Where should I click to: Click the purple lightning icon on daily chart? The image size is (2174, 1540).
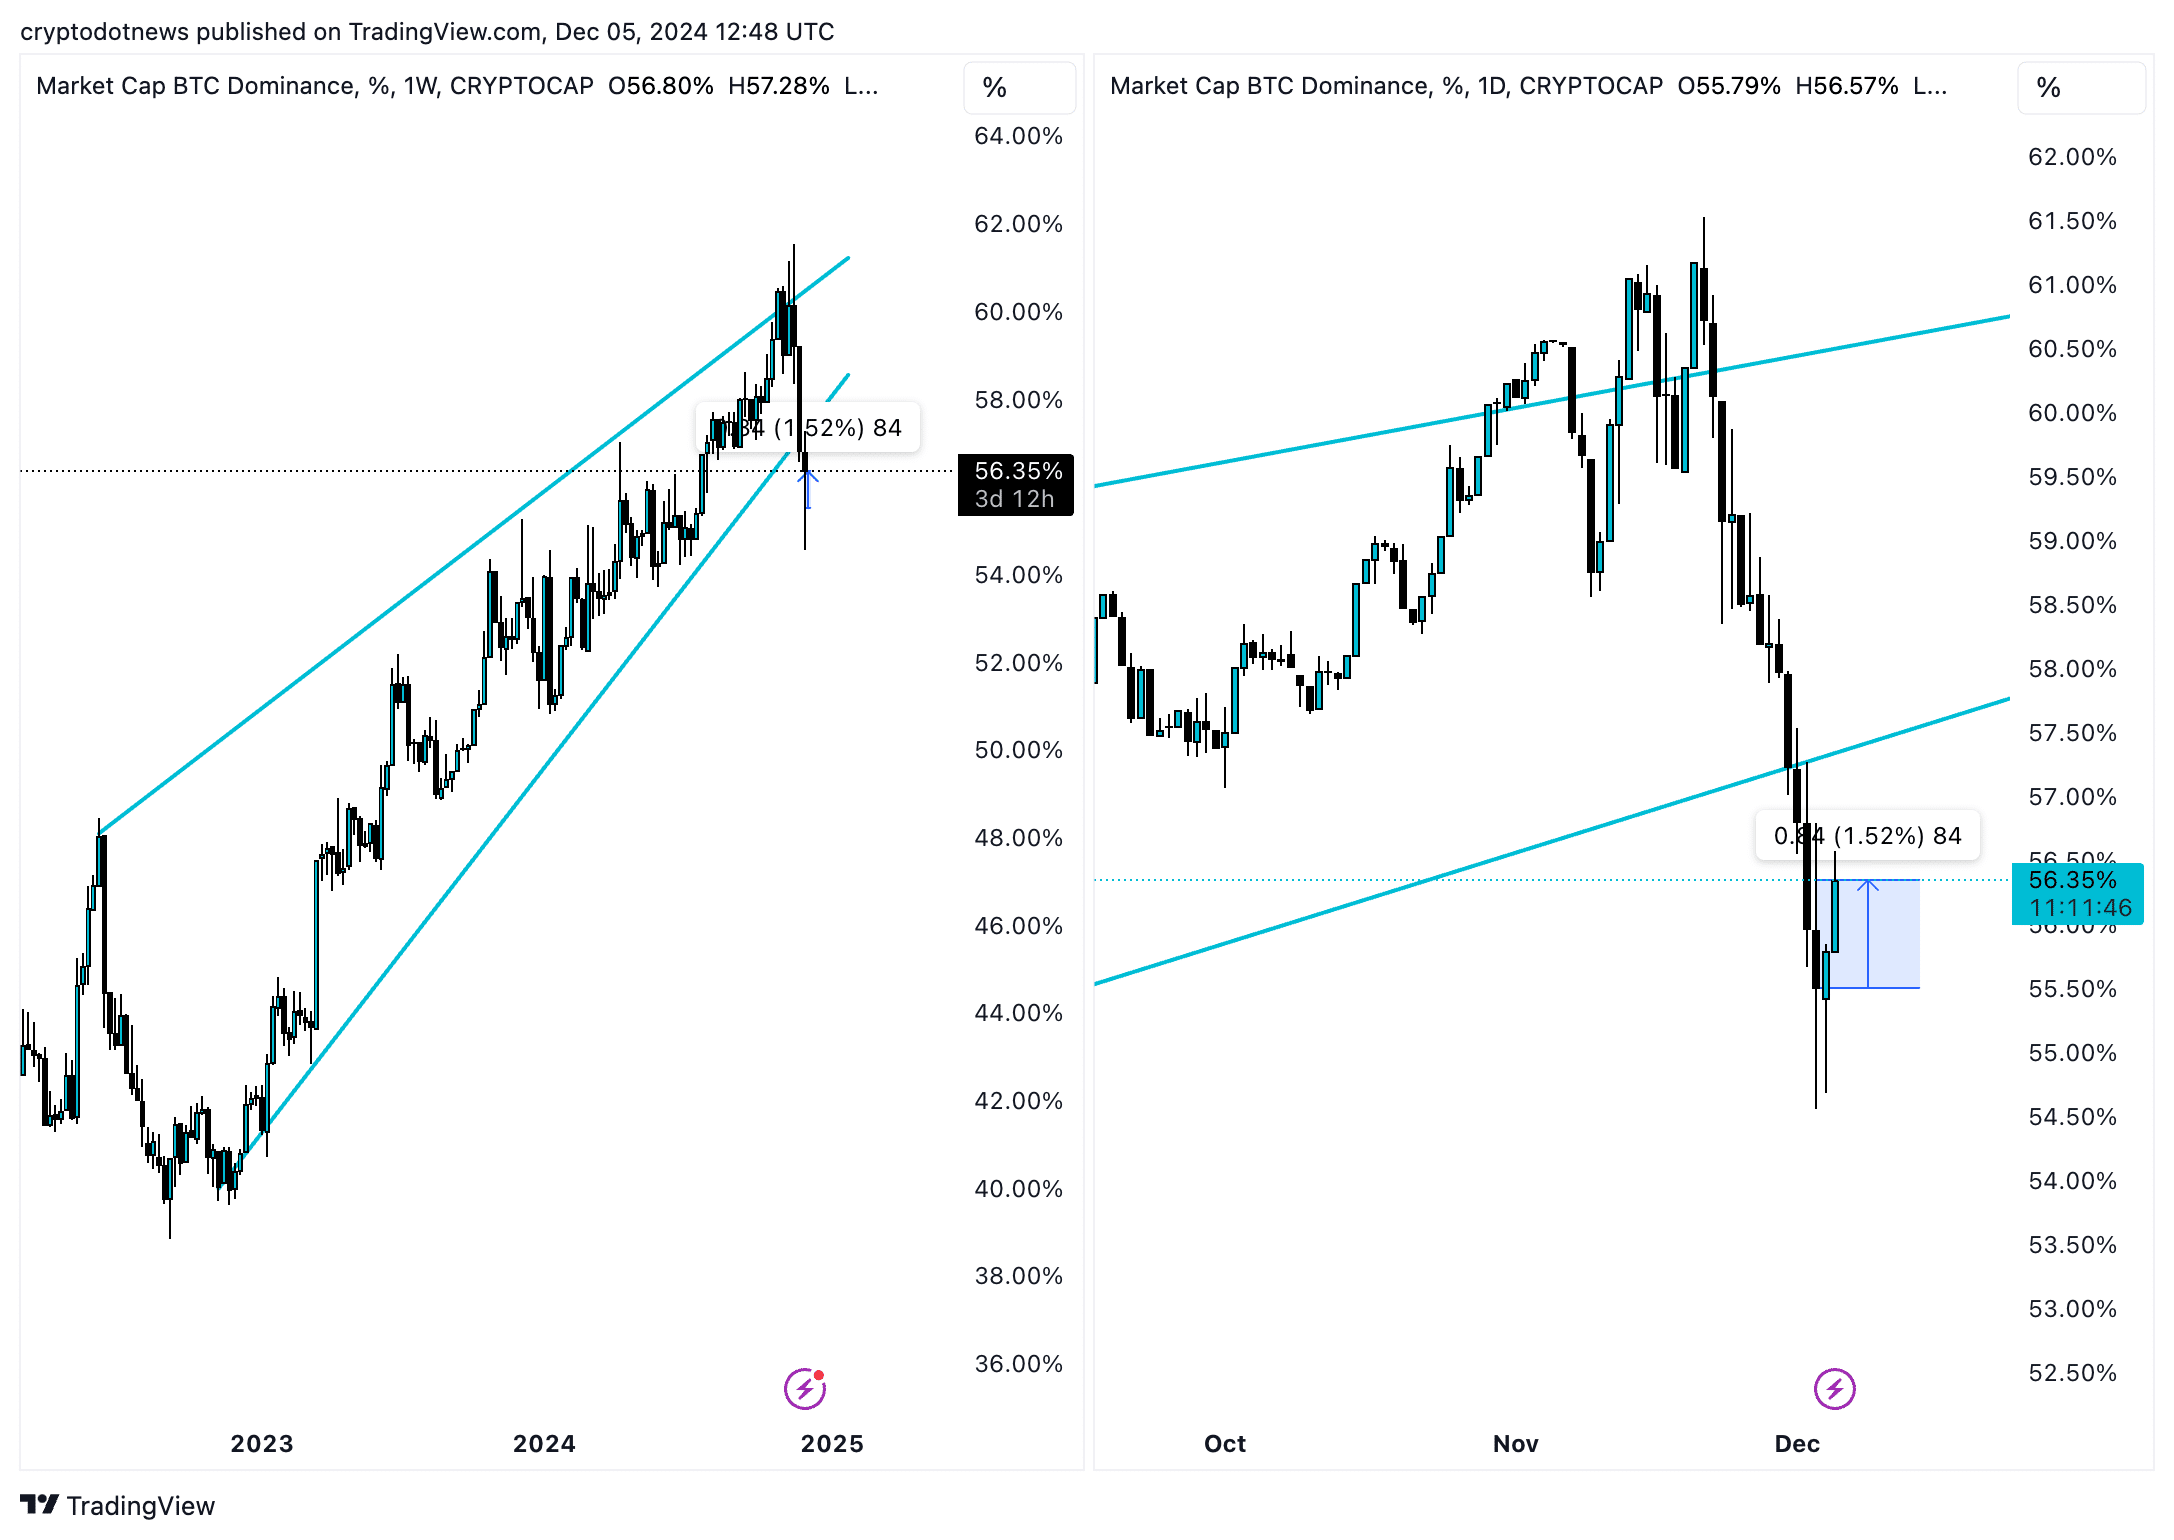pos(1834,1388)
